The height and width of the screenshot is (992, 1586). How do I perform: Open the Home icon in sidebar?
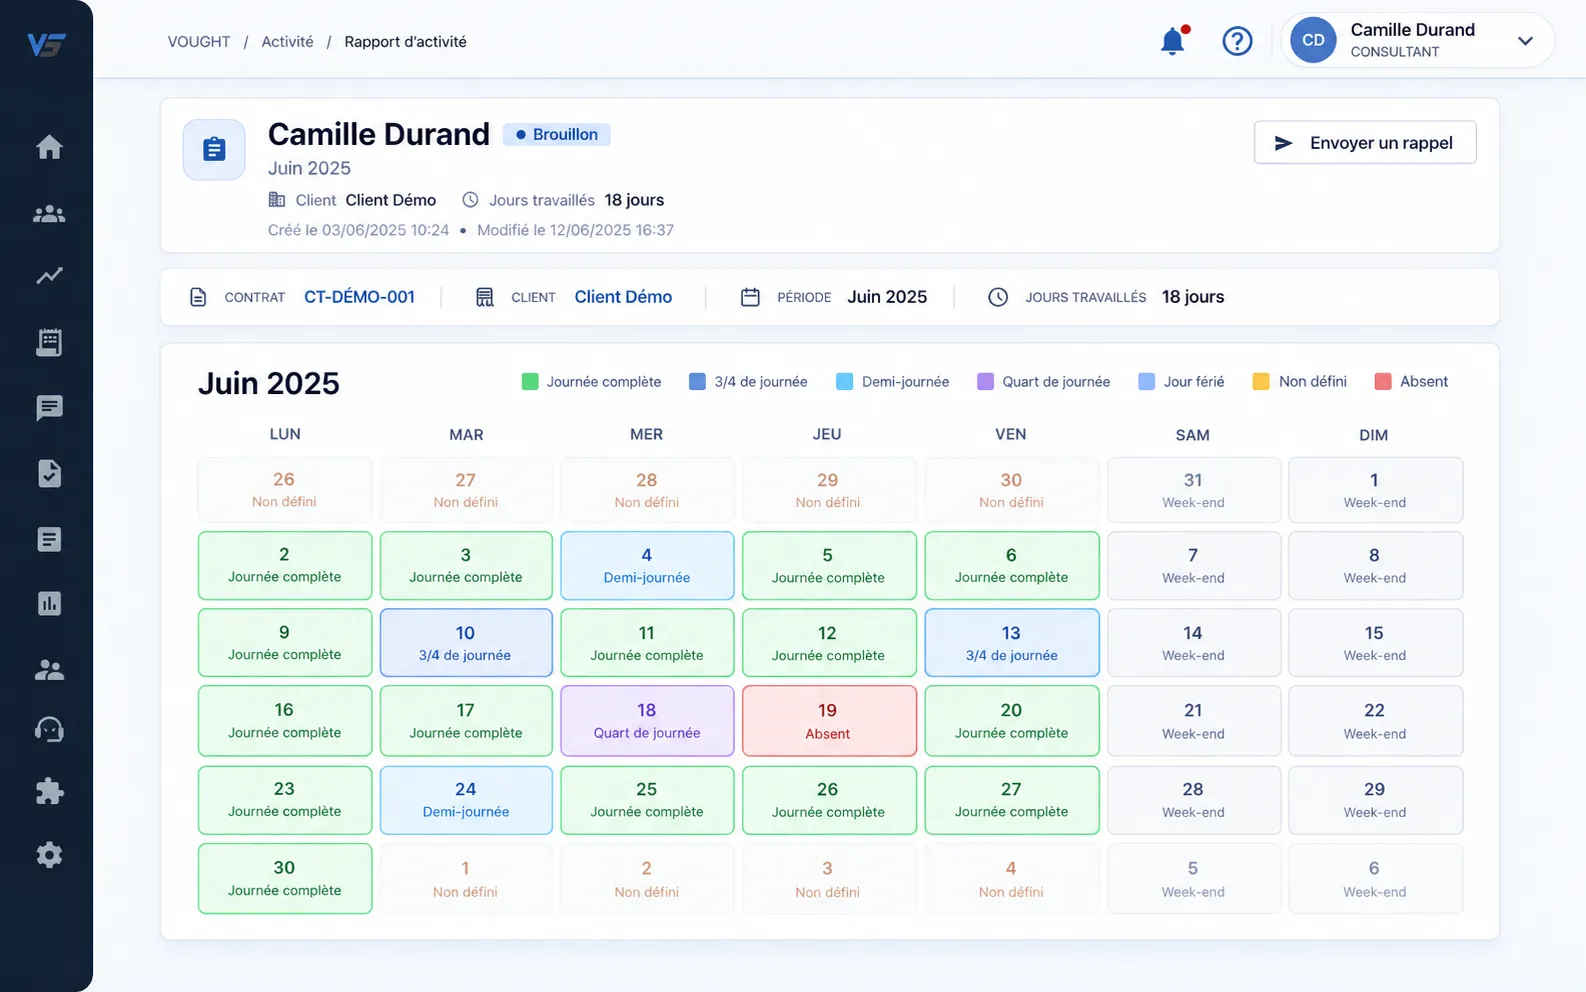pos(49,147)
